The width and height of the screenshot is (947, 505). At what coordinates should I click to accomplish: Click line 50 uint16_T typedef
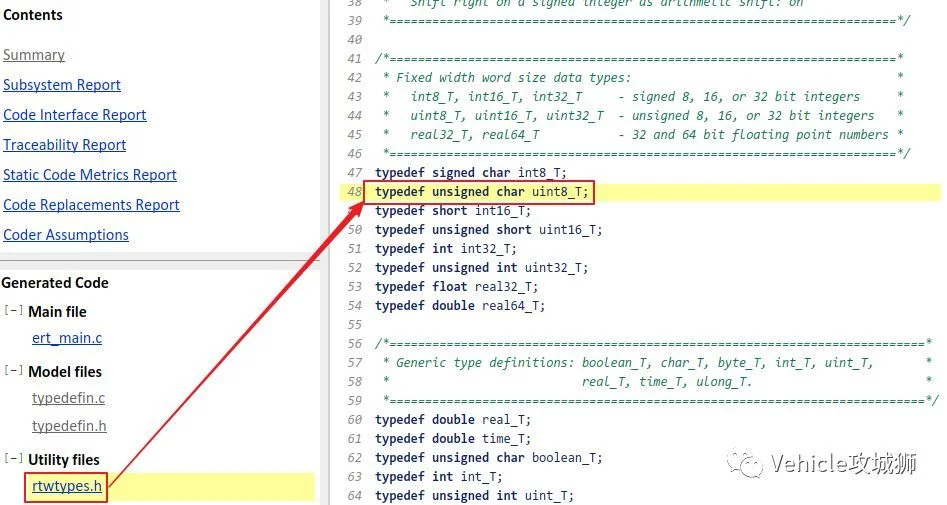click(x=489, y=230)
